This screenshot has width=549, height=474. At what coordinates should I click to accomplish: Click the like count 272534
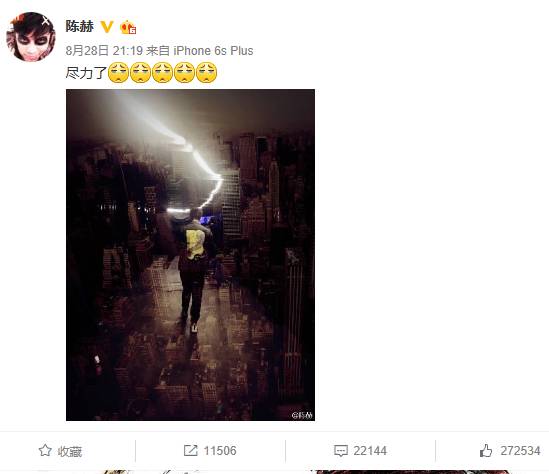[x=520, y=451]
